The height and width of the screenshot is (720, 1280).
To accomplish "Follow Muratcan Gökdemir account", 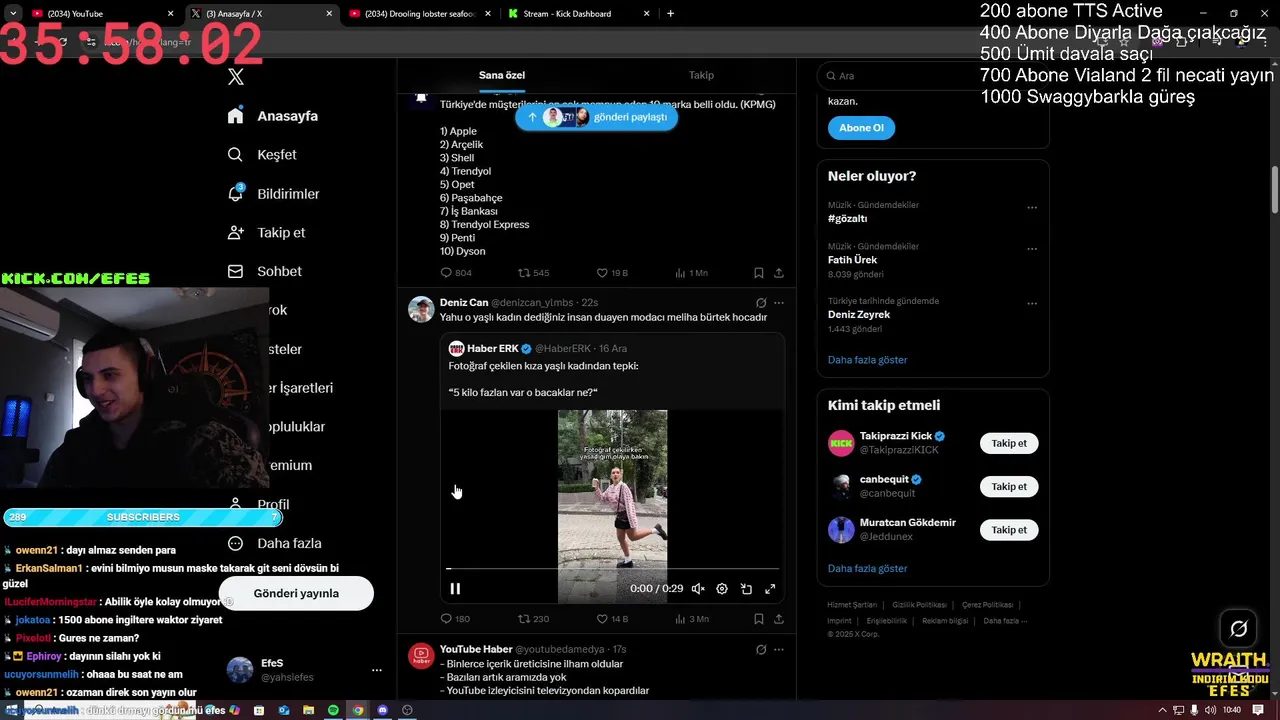I will click(1009, 530).
